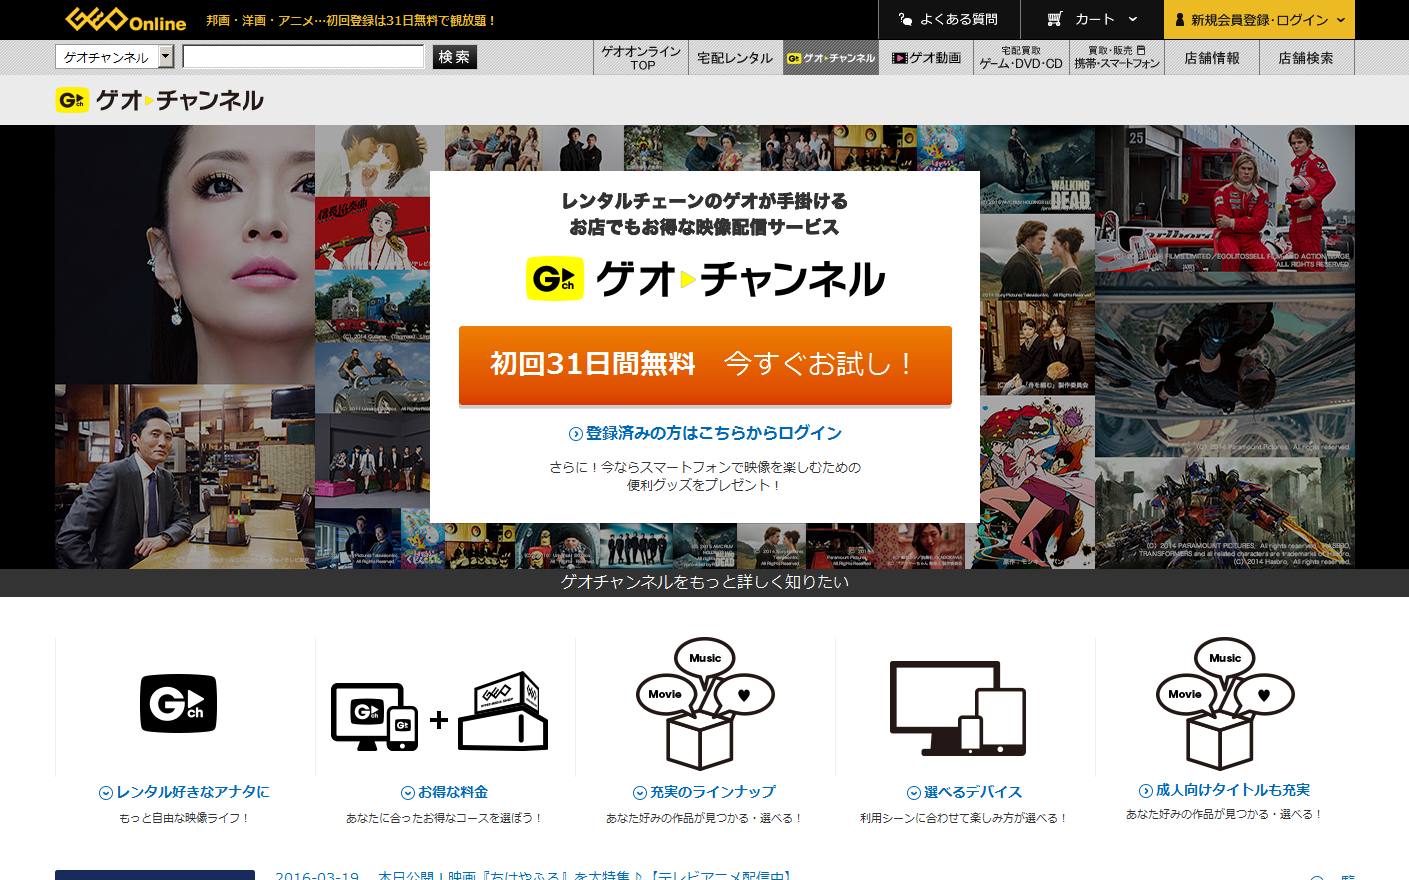Click the question mark FAQ icon
Screen dimensions: 1409x880
[x=906, y=19]
